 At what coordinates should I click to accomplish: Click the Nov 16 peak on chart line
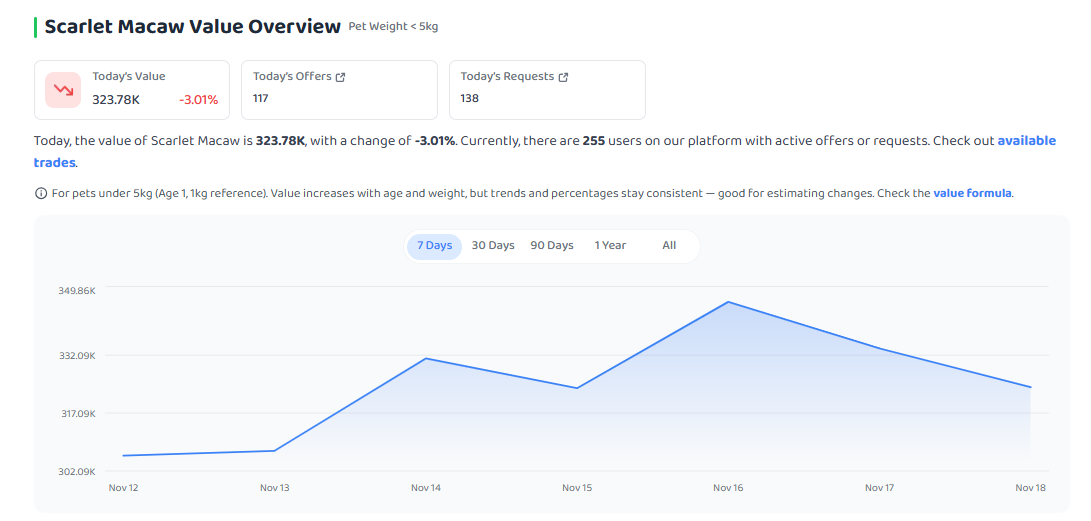pos(728,302)
